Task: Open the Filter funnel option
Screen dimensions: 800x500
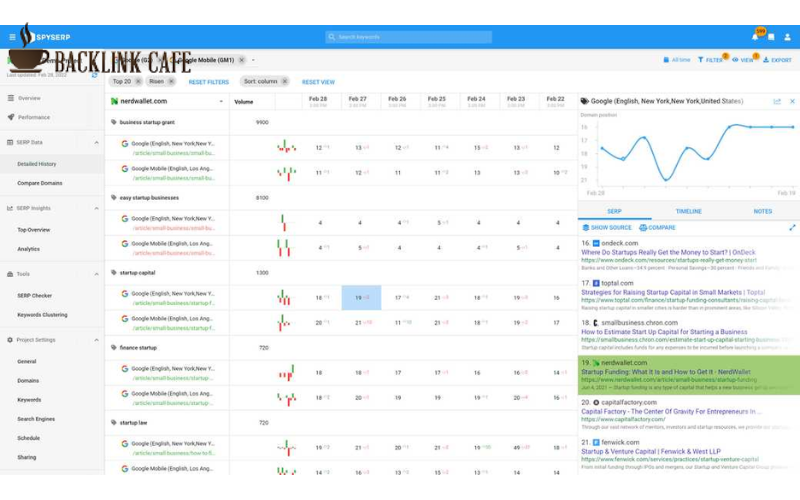Action: coord(711,60)
